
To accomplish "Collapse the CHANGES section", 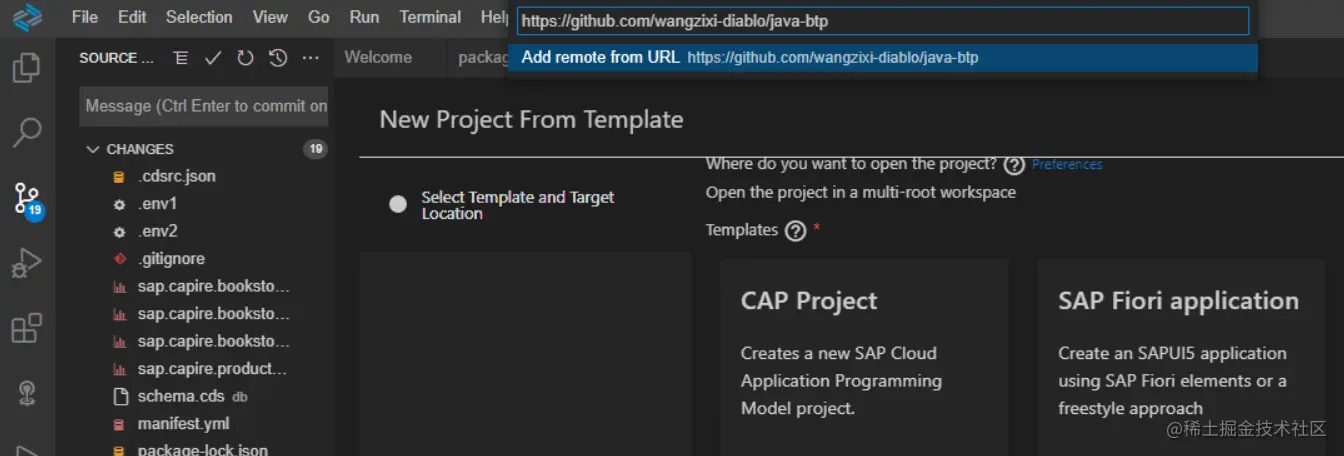I will [x=94, y=149].
